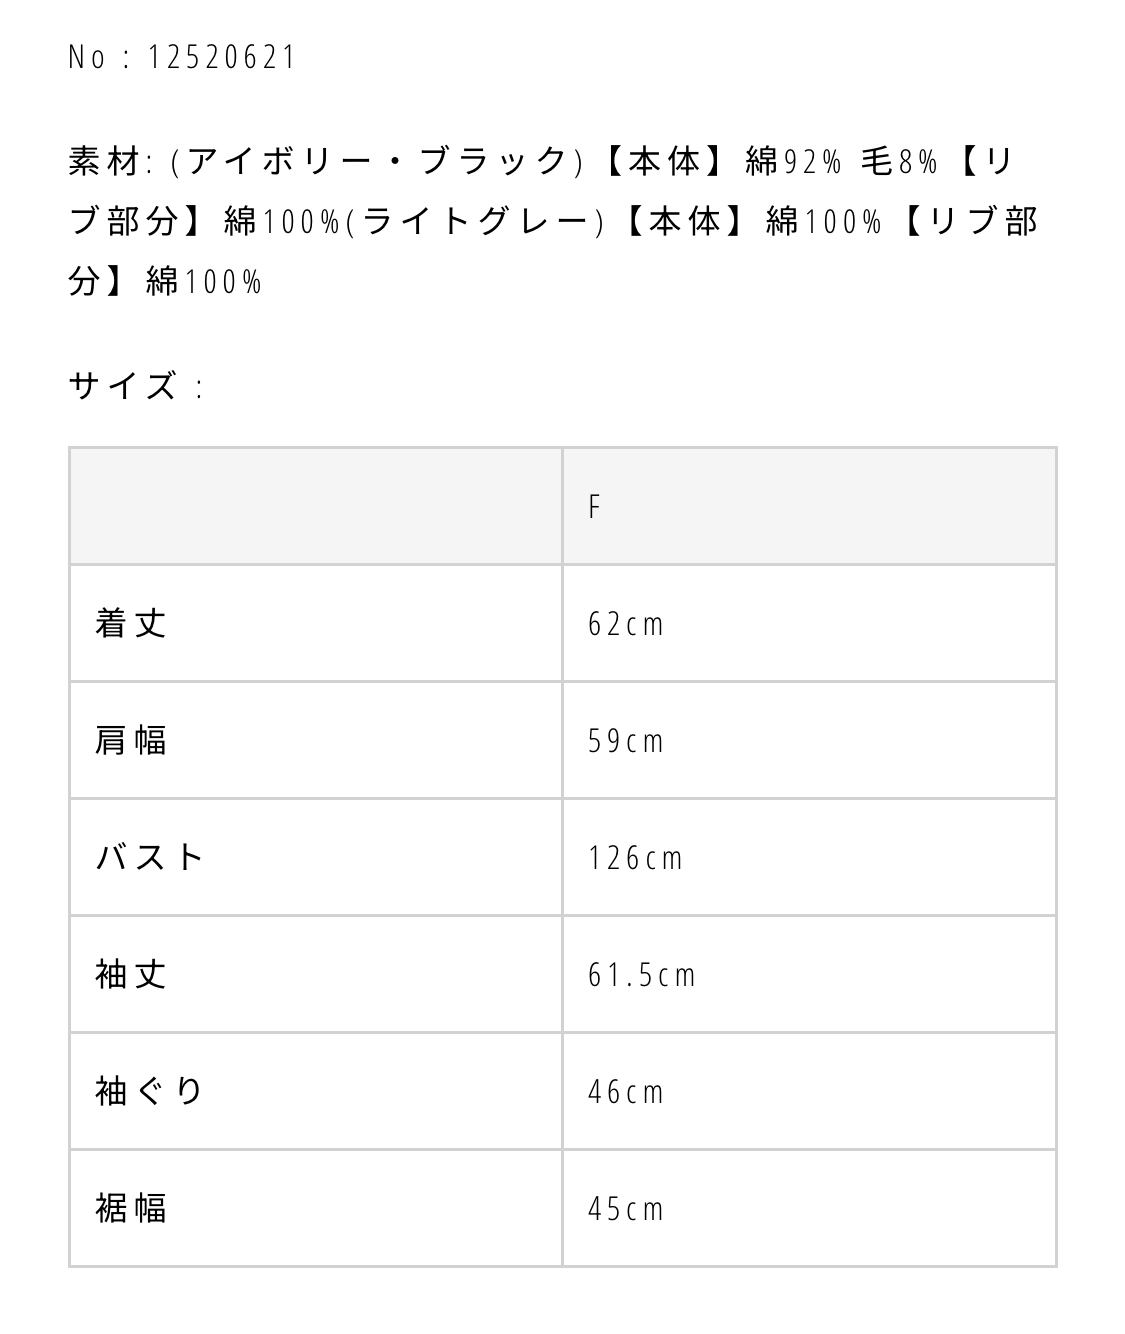The height and width of the screenshot is (1334, 1125).
Task: Select the バスト row label
Action: (x=151, y=858)
